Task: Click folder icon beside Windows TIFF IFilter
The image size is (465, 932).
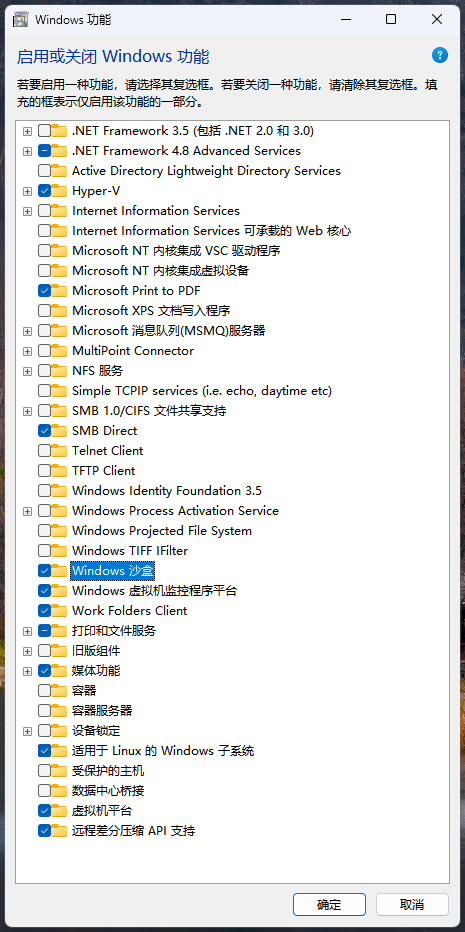Action: (x=59, y=550)
